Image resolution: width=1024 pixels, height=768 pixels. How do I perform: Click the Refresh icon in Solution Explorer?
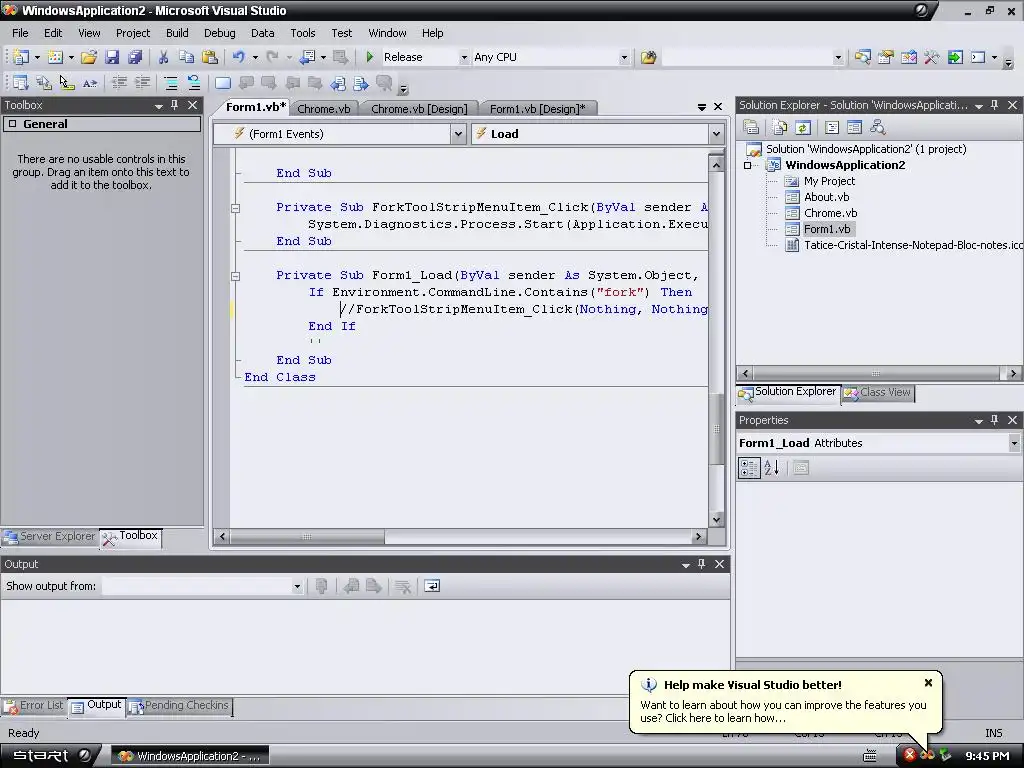803,127
